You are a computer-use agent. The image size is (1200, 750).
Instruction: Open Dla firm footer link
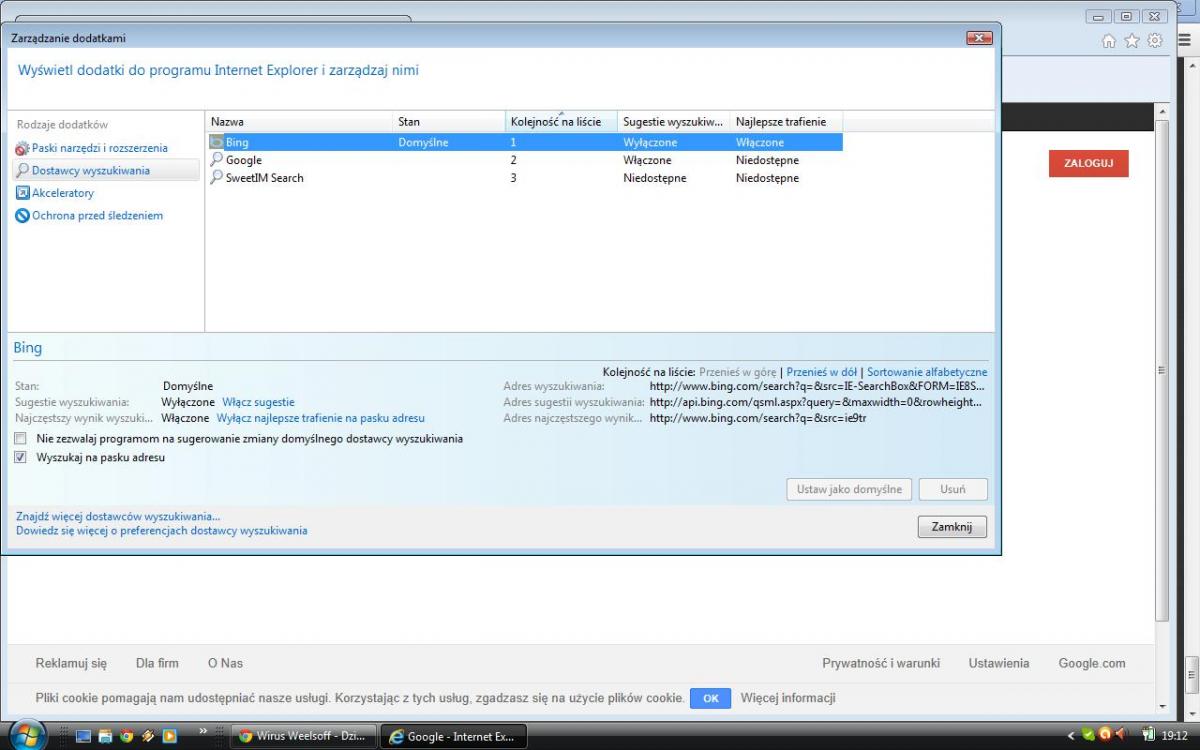pos(157,663)
